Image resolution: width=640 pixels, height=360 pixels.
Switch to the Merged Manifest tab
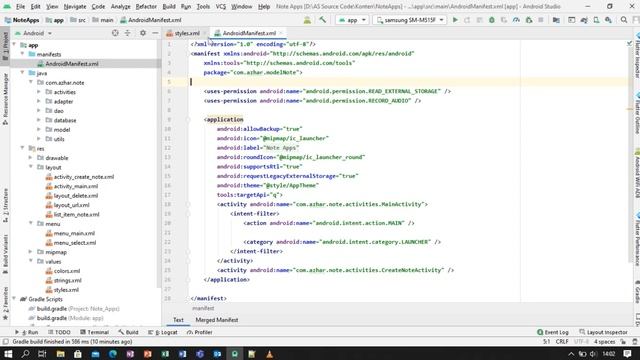pos(217,320)
